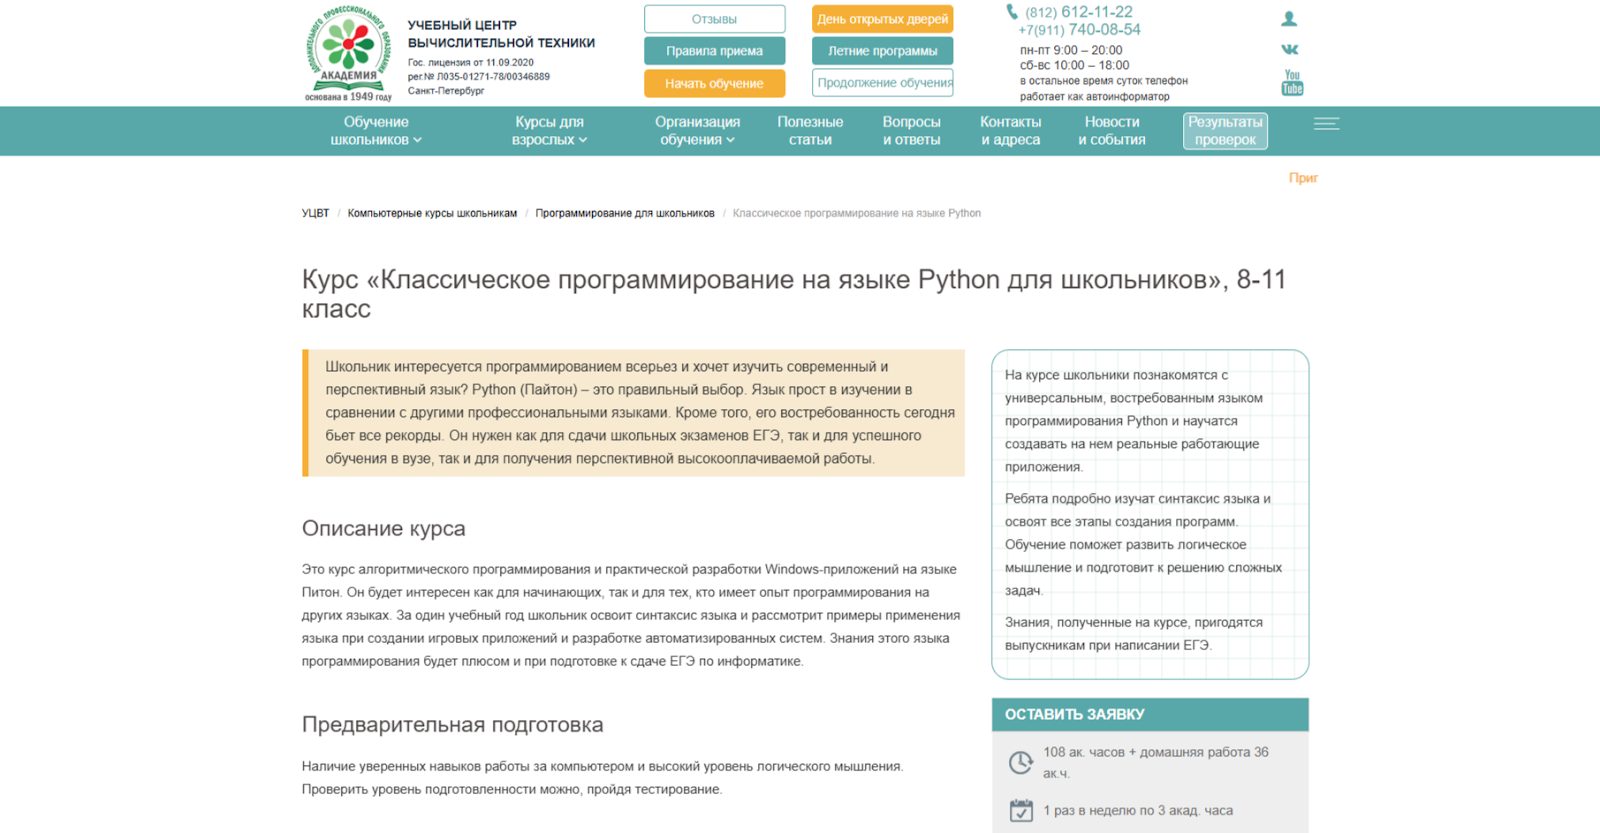Expand the 'Организация обучения' dropdown menu

pos(697,131)
